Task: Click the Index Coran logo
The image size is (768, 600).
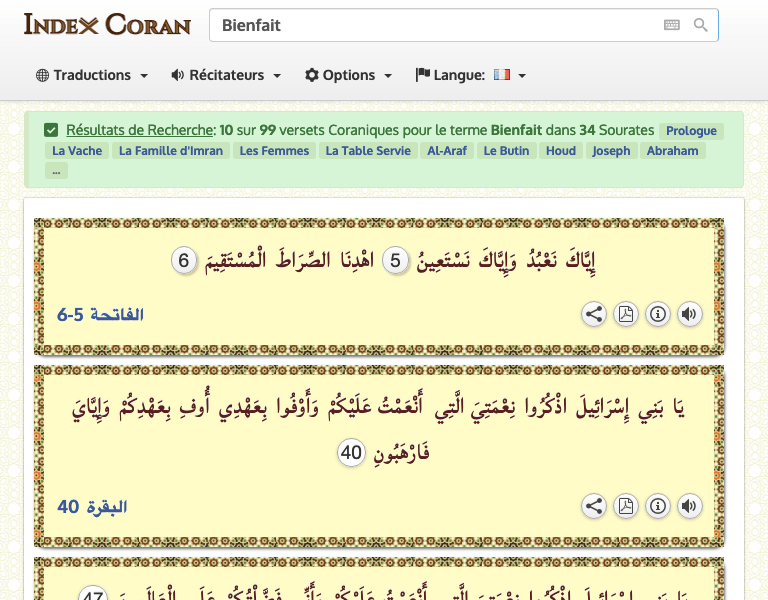Action: [107, 24]
